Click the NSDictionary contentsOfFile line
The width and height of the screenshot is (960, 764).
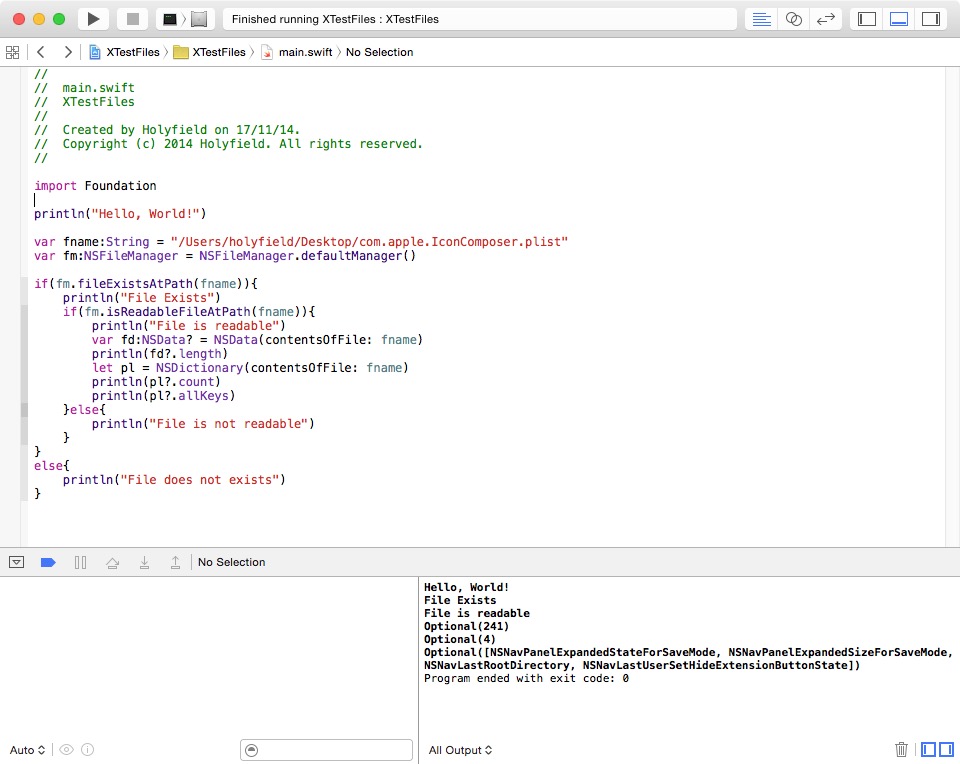[x=250, y=368]
